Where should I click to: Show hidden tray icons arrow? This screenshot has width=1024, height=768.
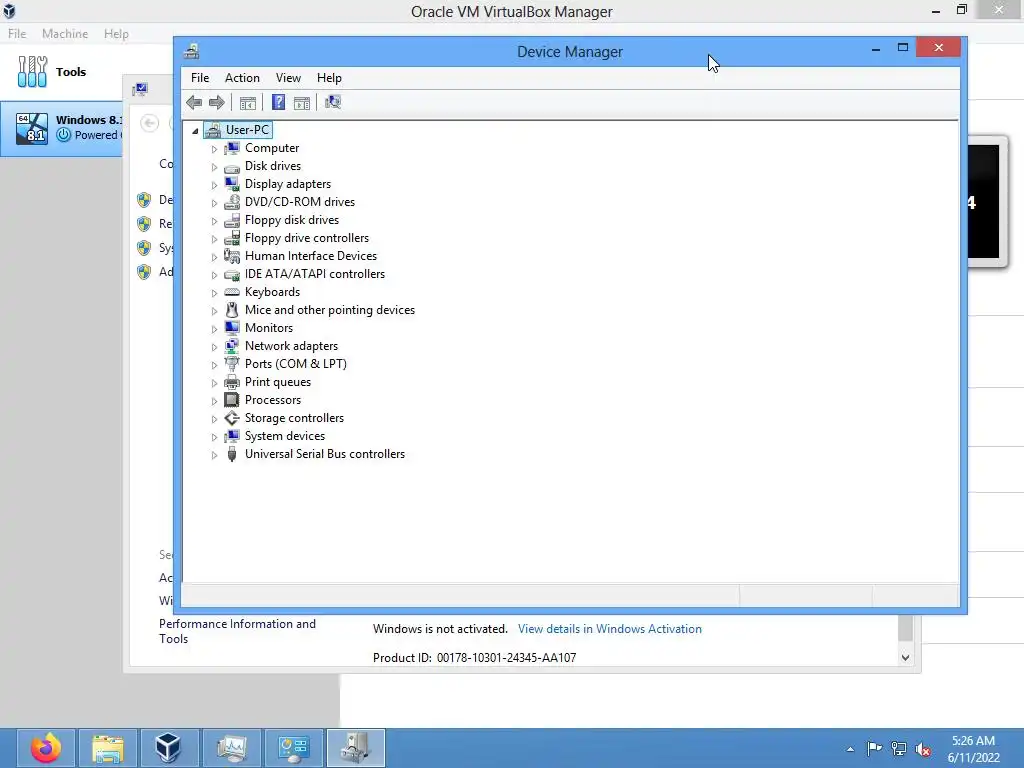click(x=850, y=749)
